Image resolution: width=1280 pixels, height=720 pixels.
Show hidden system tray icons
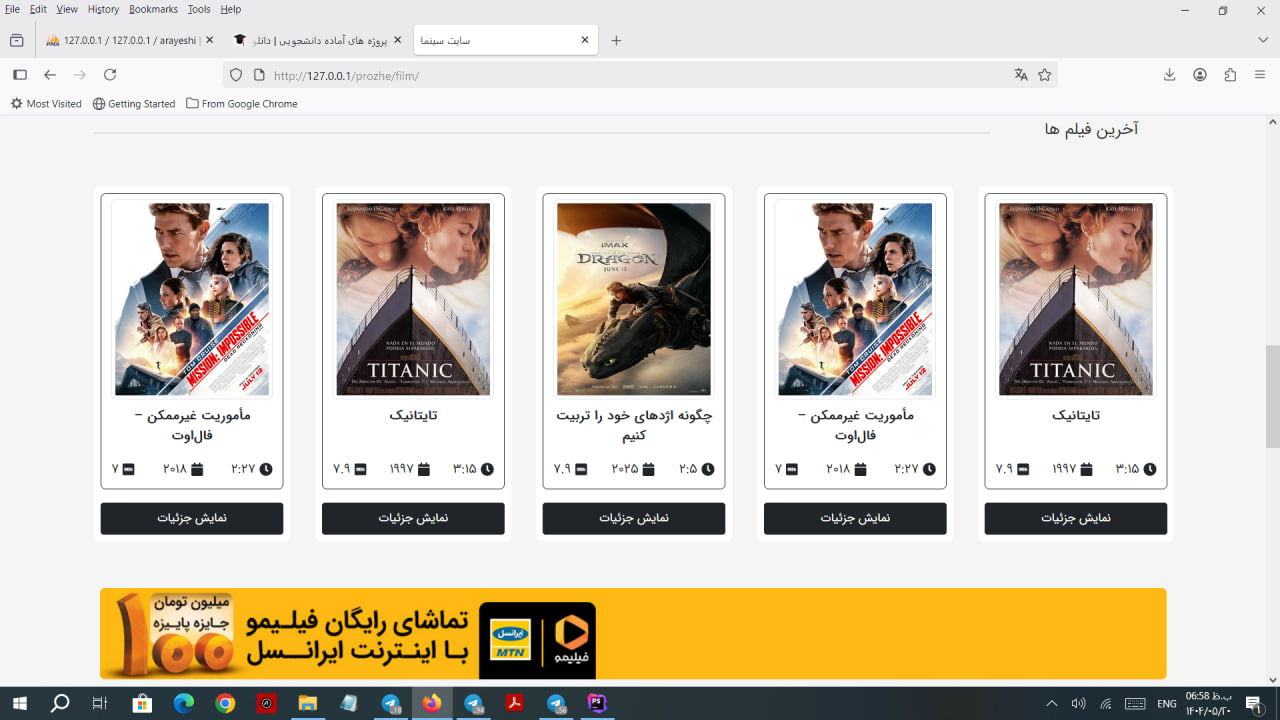point(1051,704)
